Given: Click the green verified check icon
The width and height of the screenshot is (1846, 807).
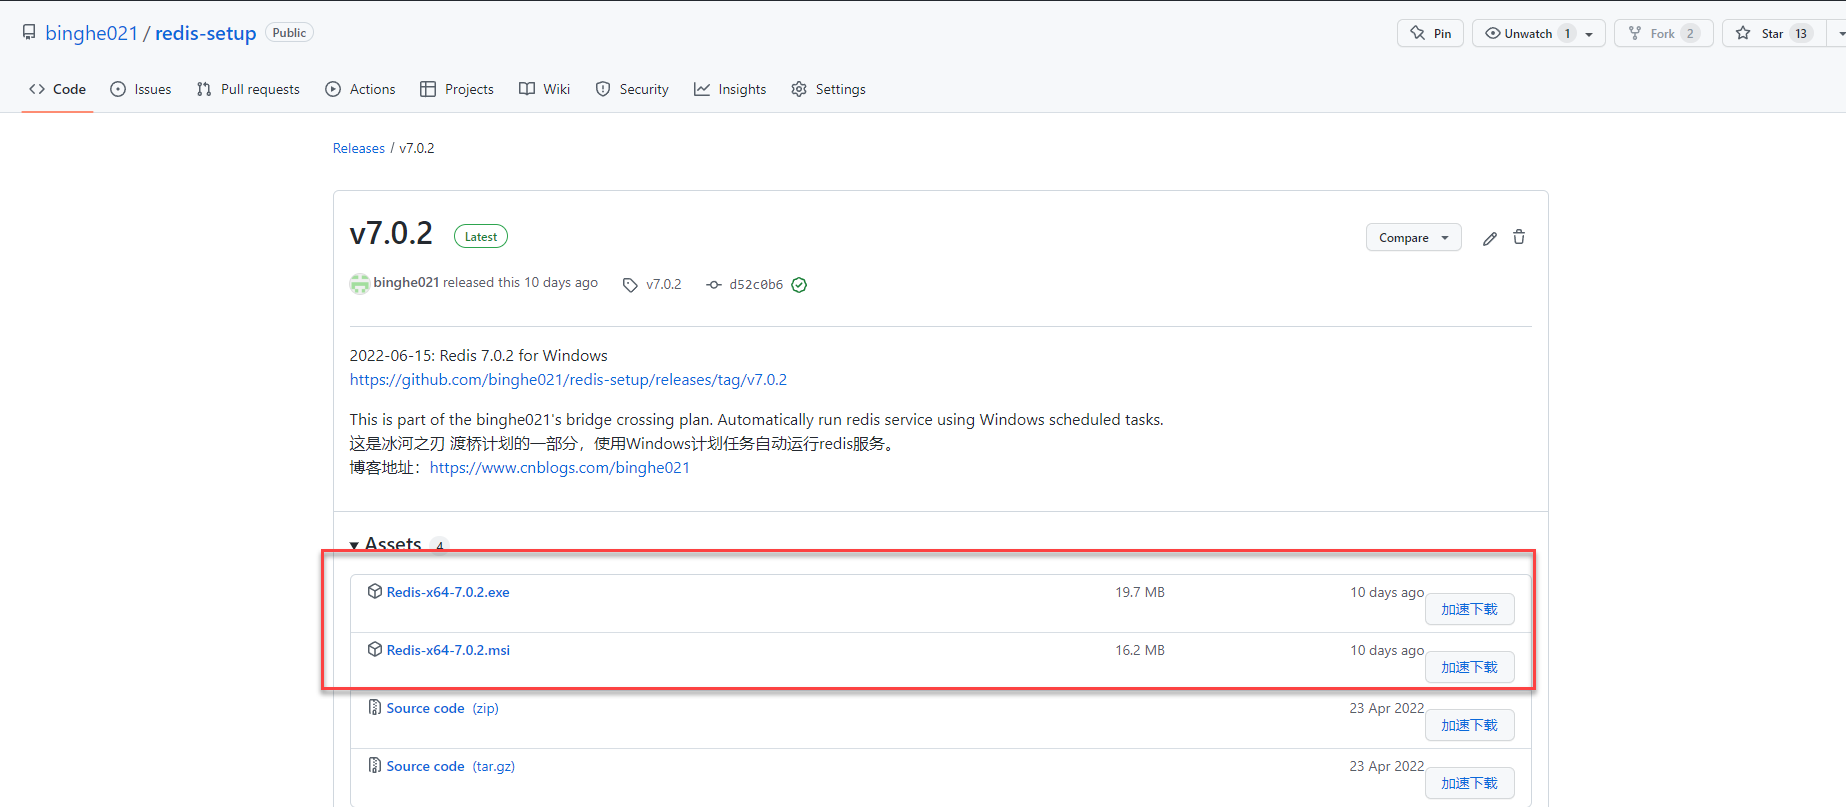Looking at the screenshot, I should point(799,285).
